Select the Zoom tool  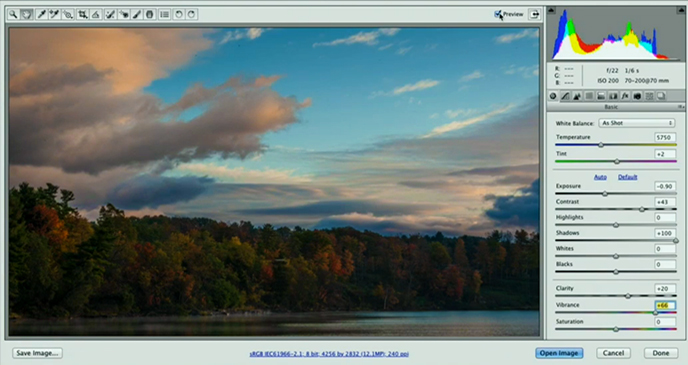14,14
